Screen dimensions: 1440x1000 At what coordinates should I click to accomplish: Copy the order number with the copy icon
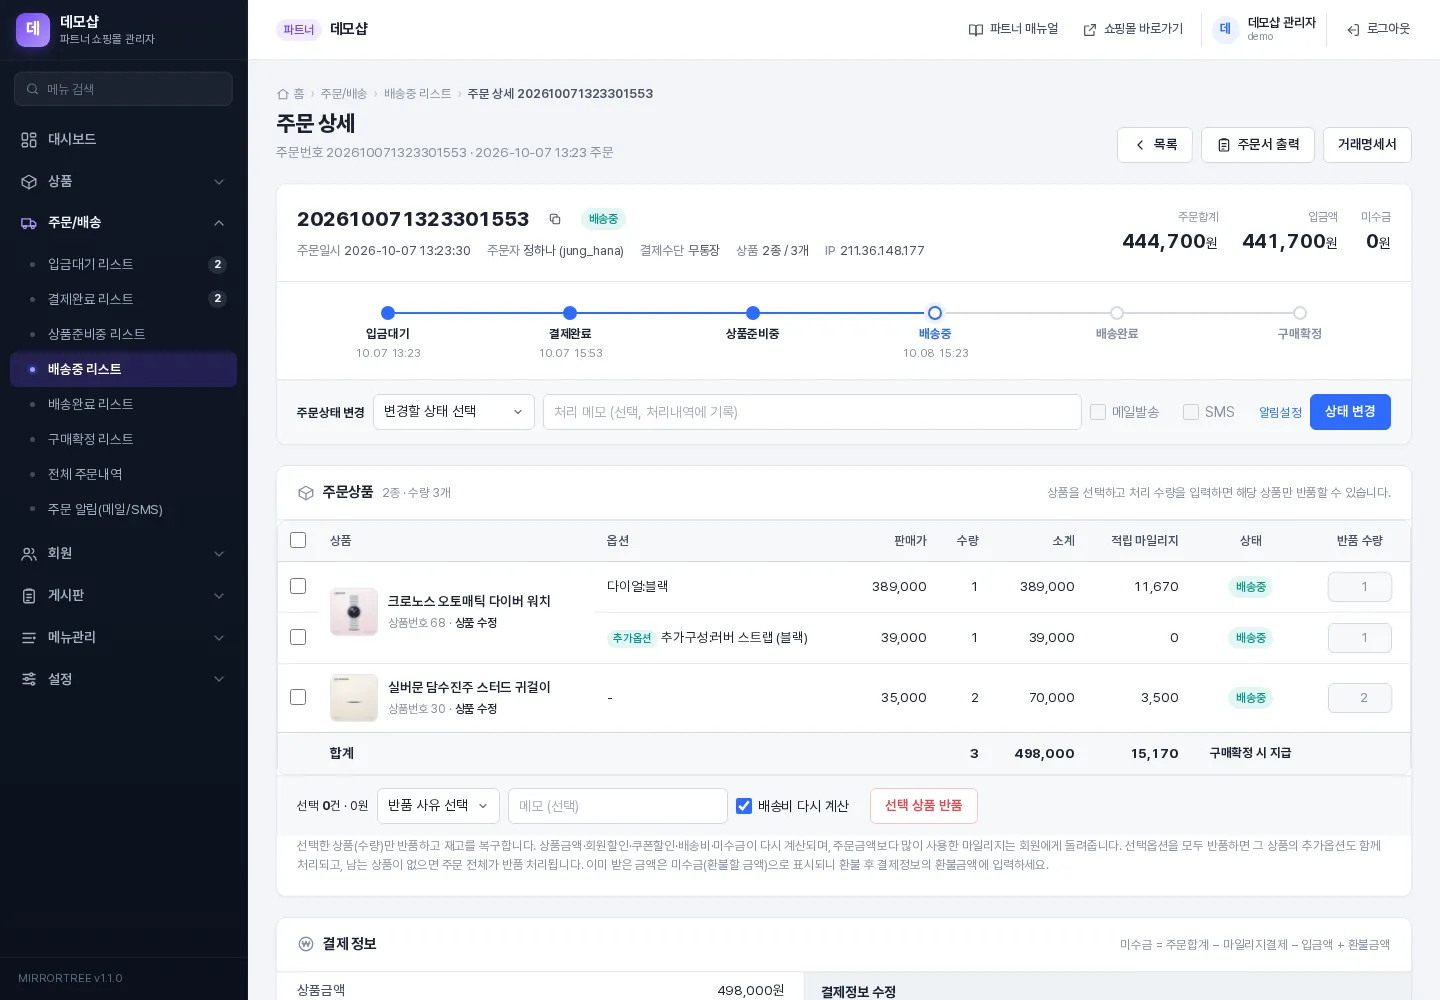point(555,219)
